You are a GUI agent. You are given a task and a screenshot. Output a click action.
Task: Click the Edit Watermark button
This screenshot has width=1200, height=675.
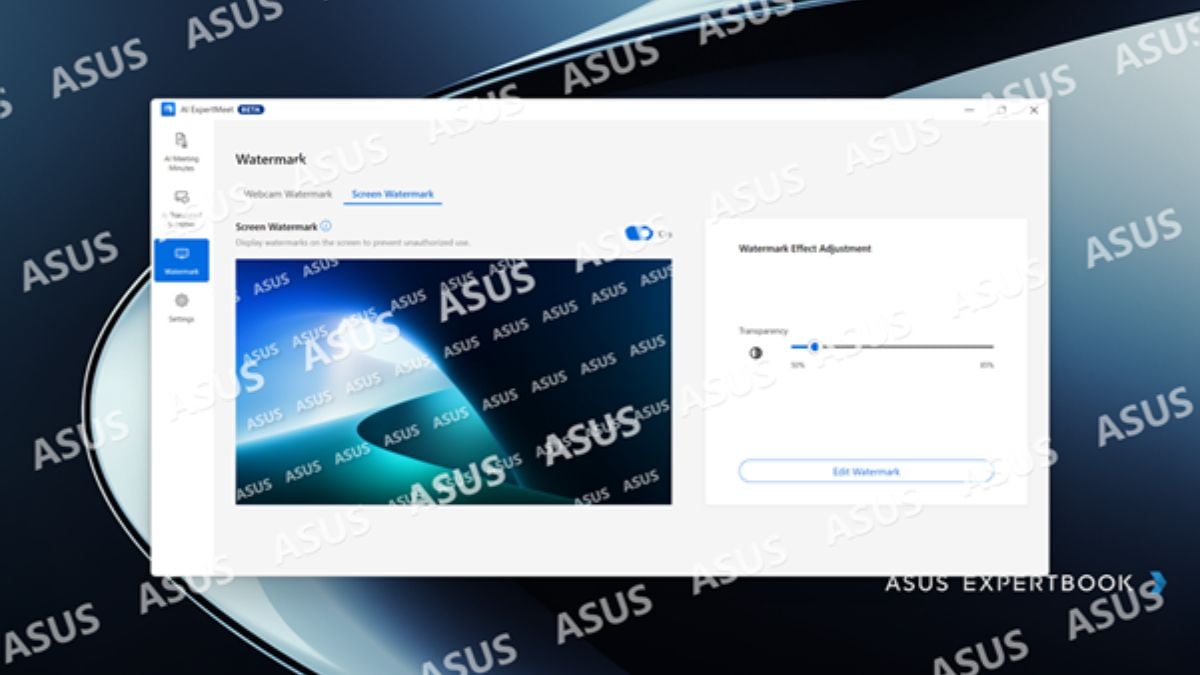tap(866, 471)
